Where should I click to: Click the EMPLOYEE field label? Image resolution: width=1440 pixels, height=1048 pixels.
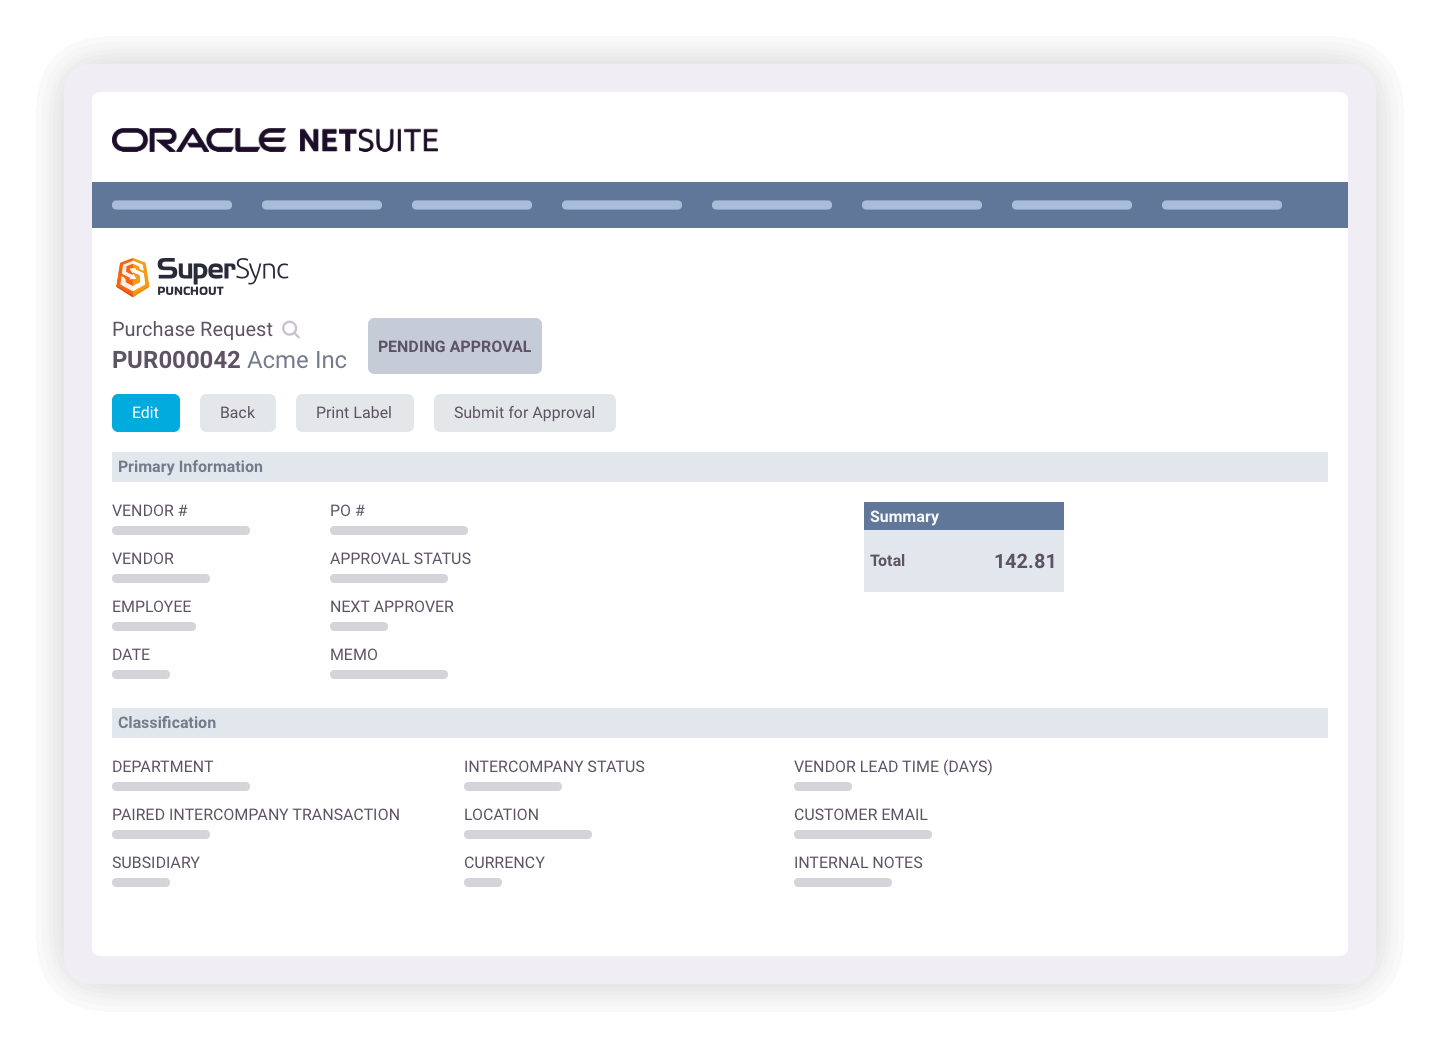tap(152, 607)
